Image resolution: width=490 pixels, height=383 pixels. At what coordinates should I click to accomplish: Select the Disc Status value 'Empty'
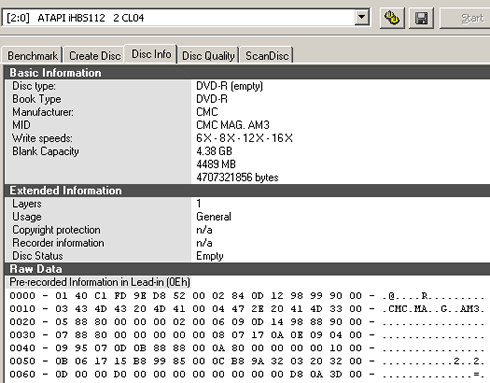(x=210, y=256)
